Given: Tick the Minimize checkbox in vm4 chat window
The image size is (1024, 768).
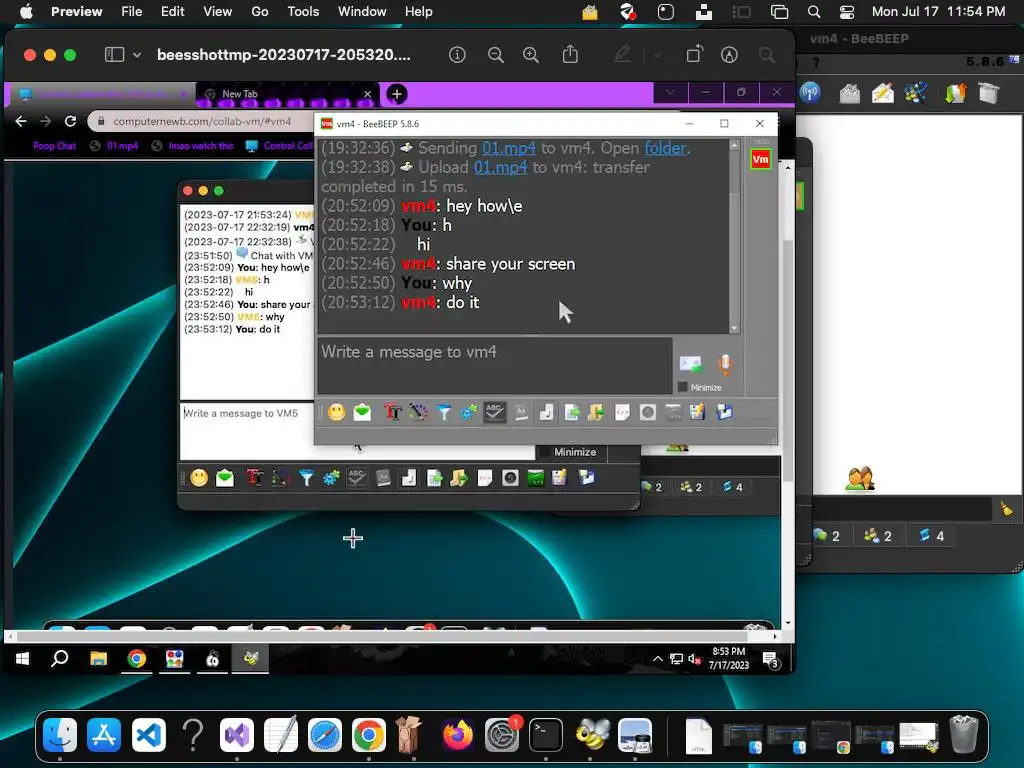Looking at the screenshot, I should click(x=682, y=387).
